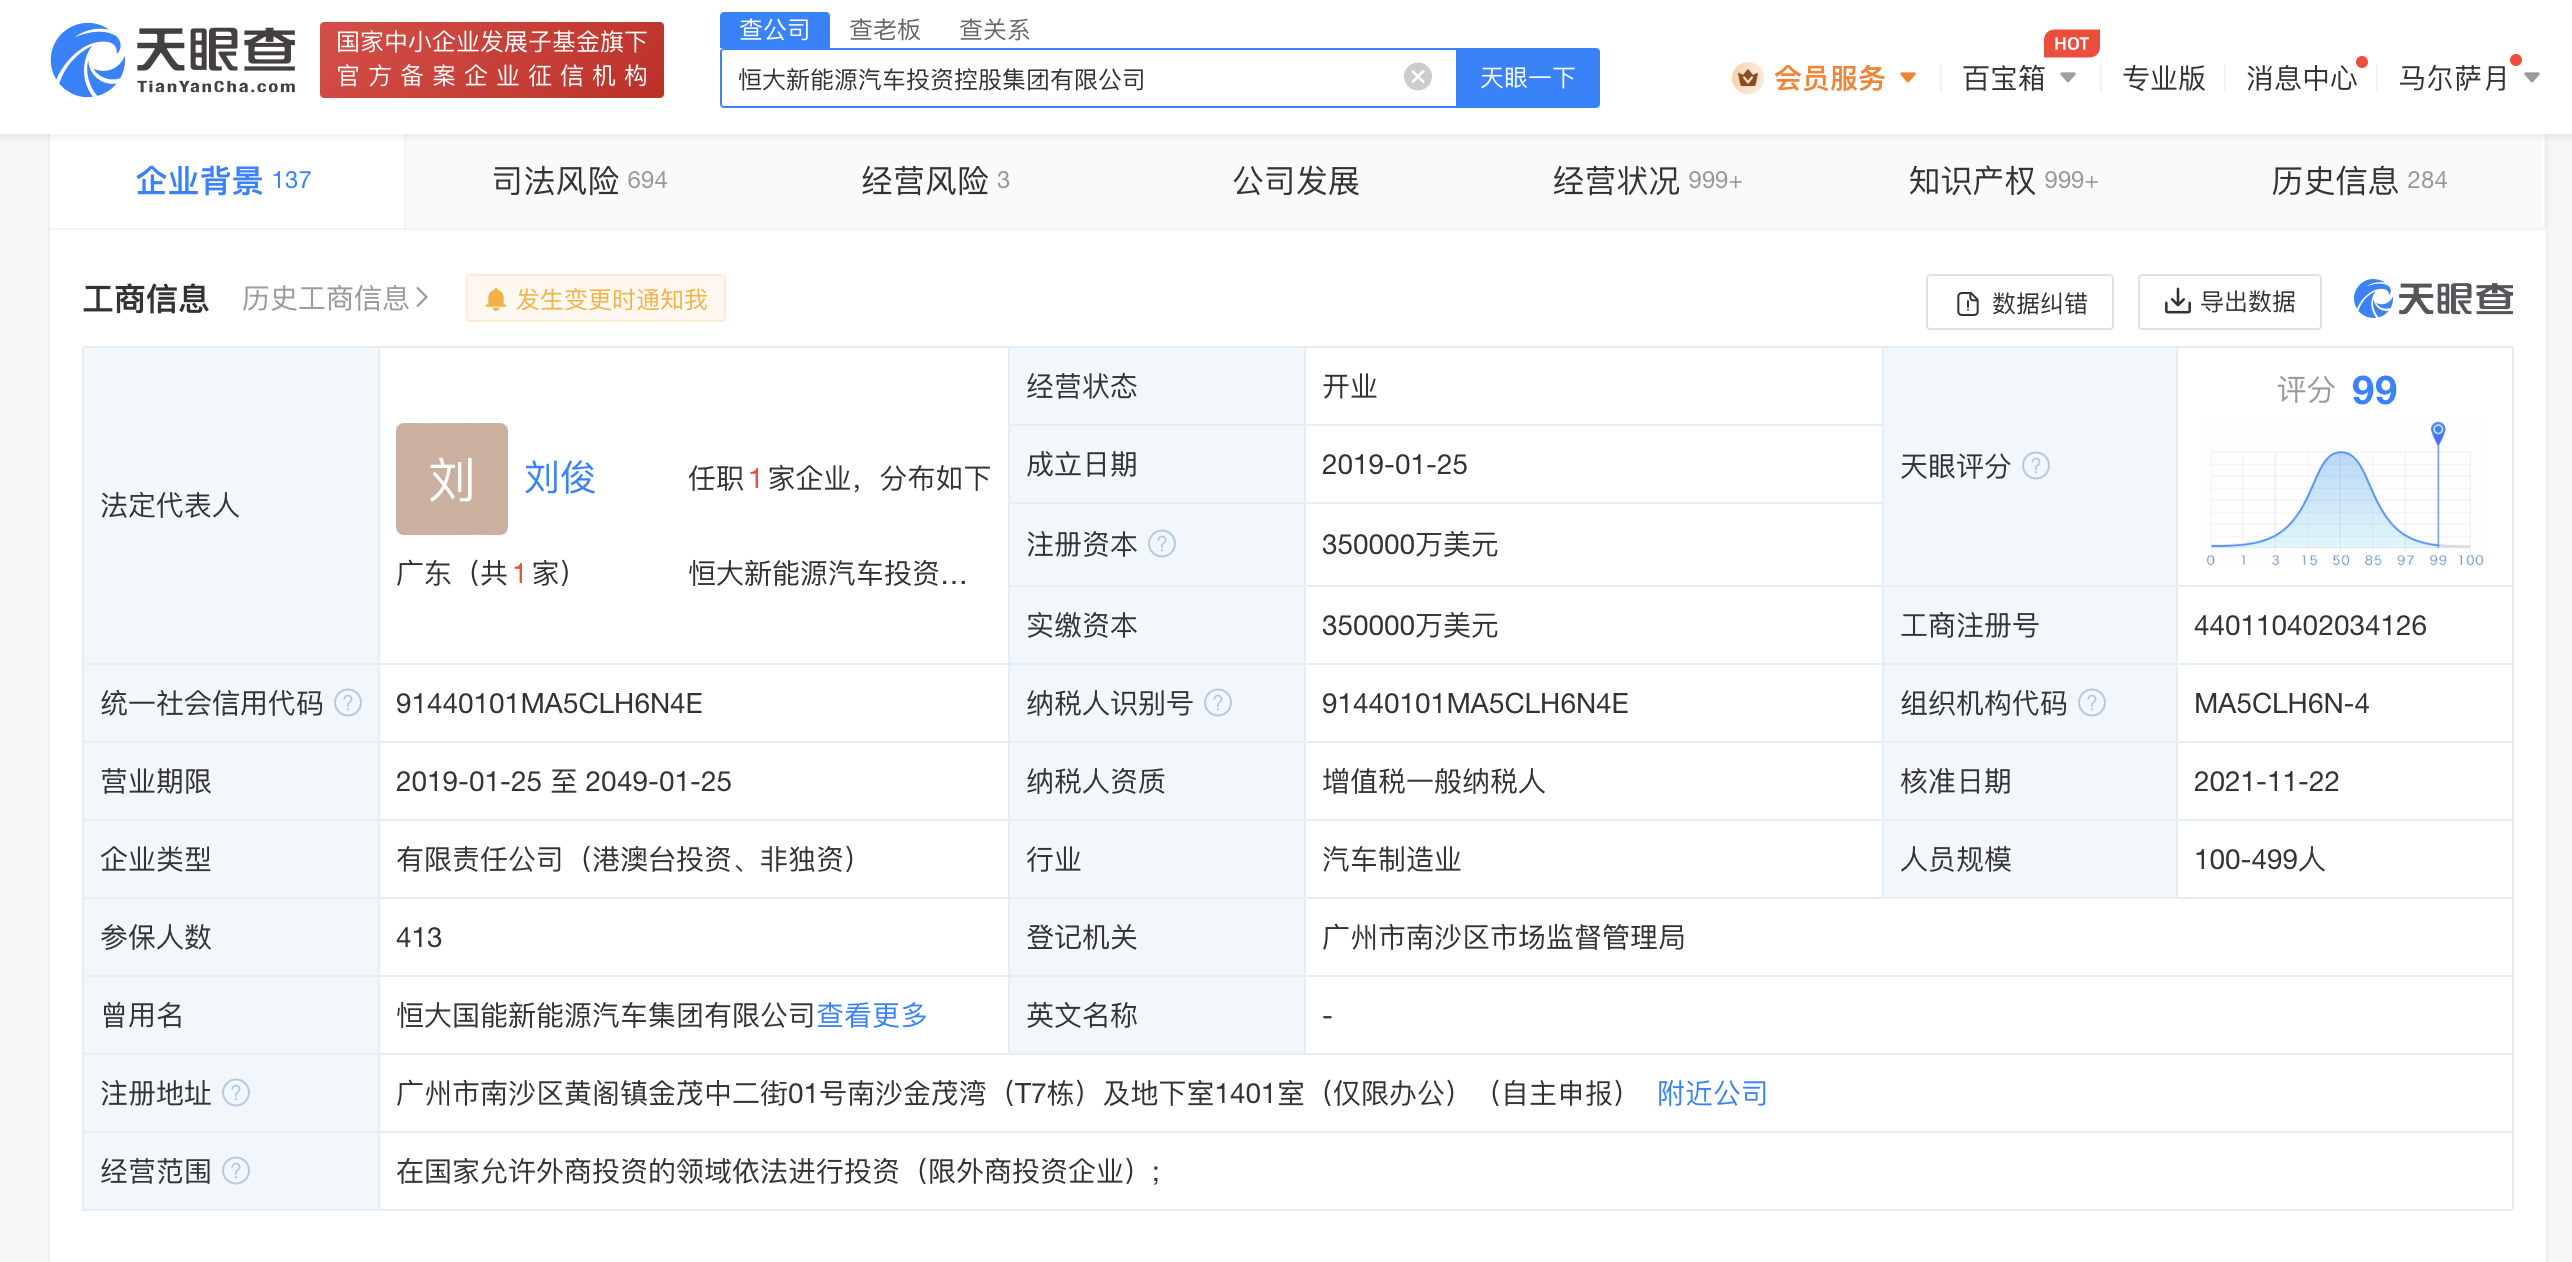Select the 查关系 search tab

(994, 30)
